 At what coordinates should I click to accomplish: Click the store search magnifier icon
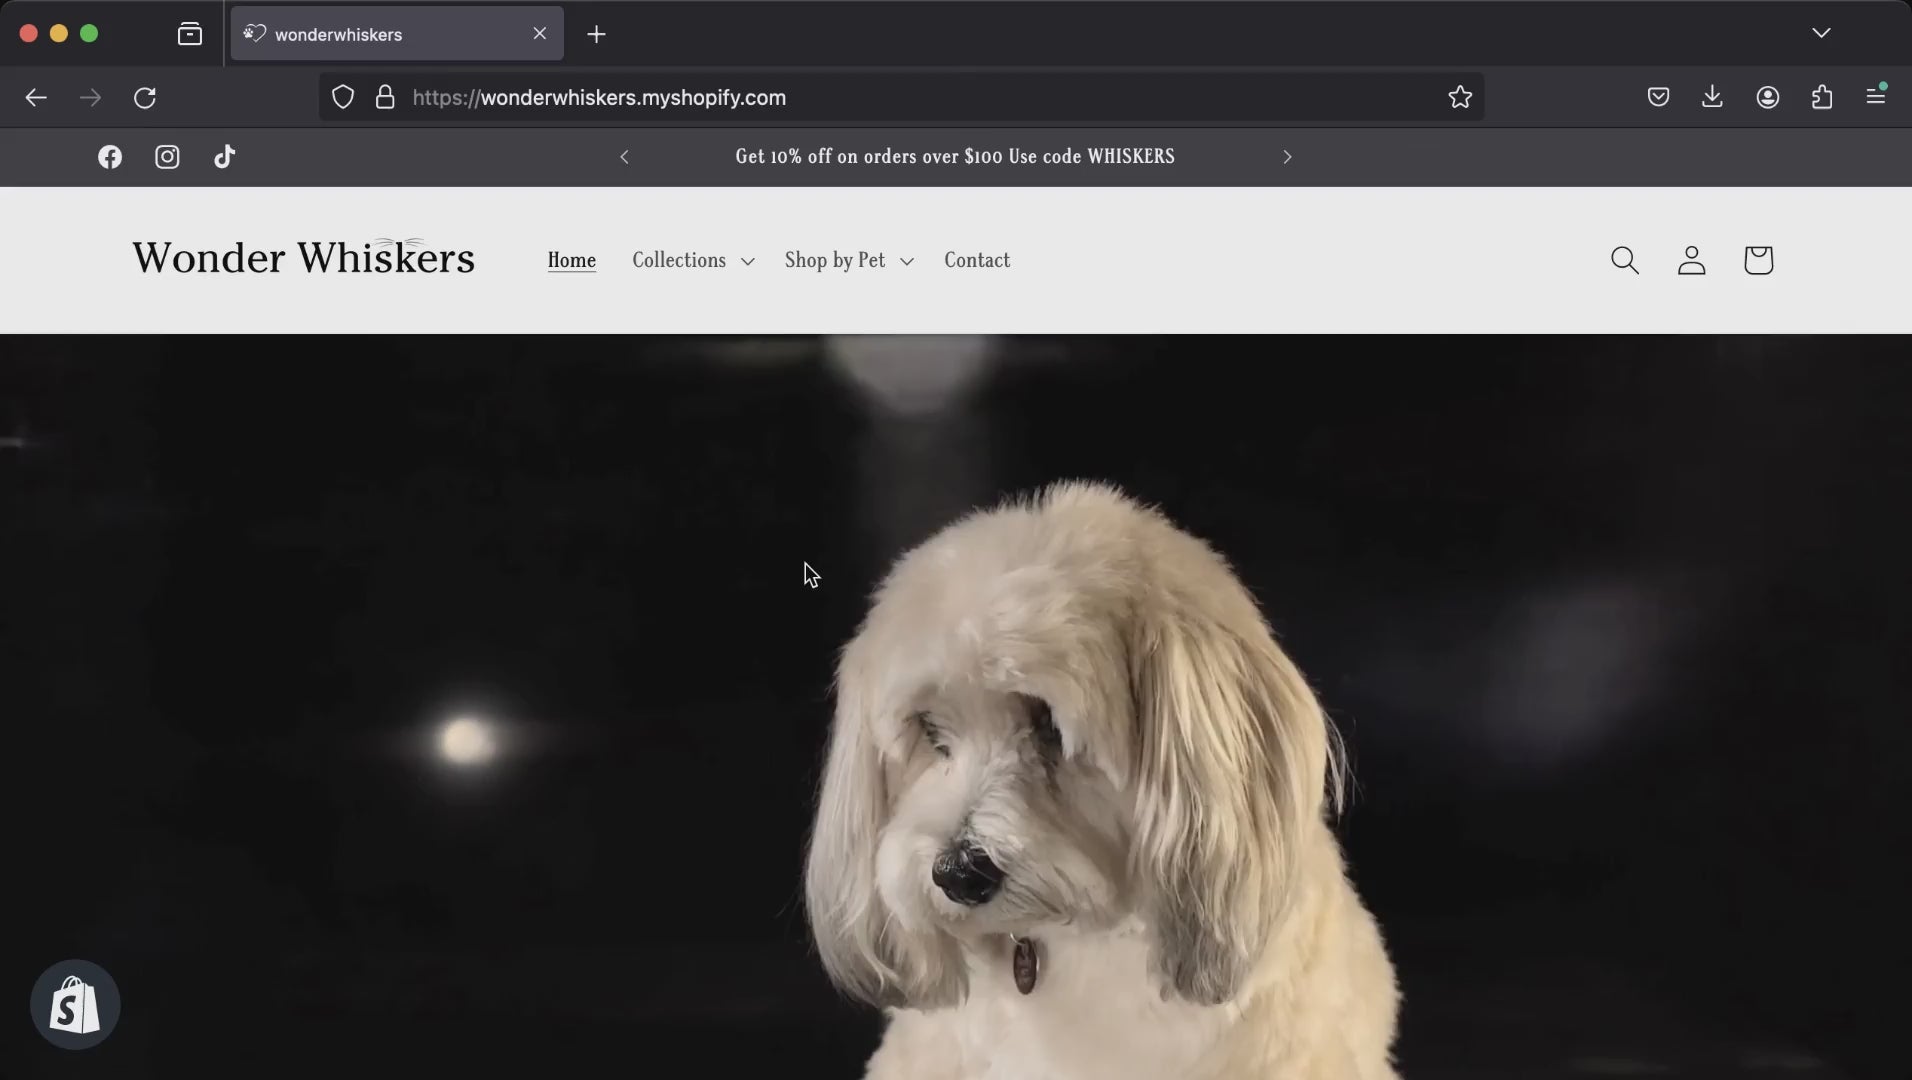1624,260
